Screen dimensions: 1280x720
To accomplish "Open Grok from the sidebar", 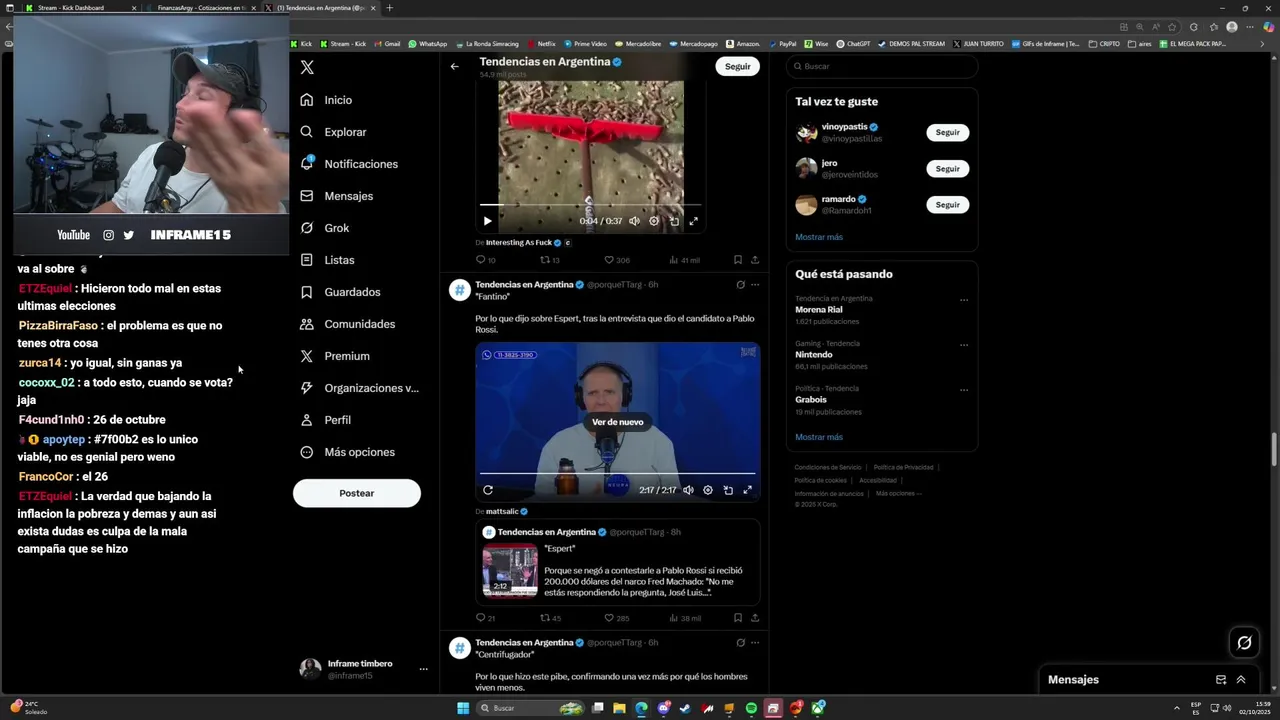I will click(x=325, y=228).
